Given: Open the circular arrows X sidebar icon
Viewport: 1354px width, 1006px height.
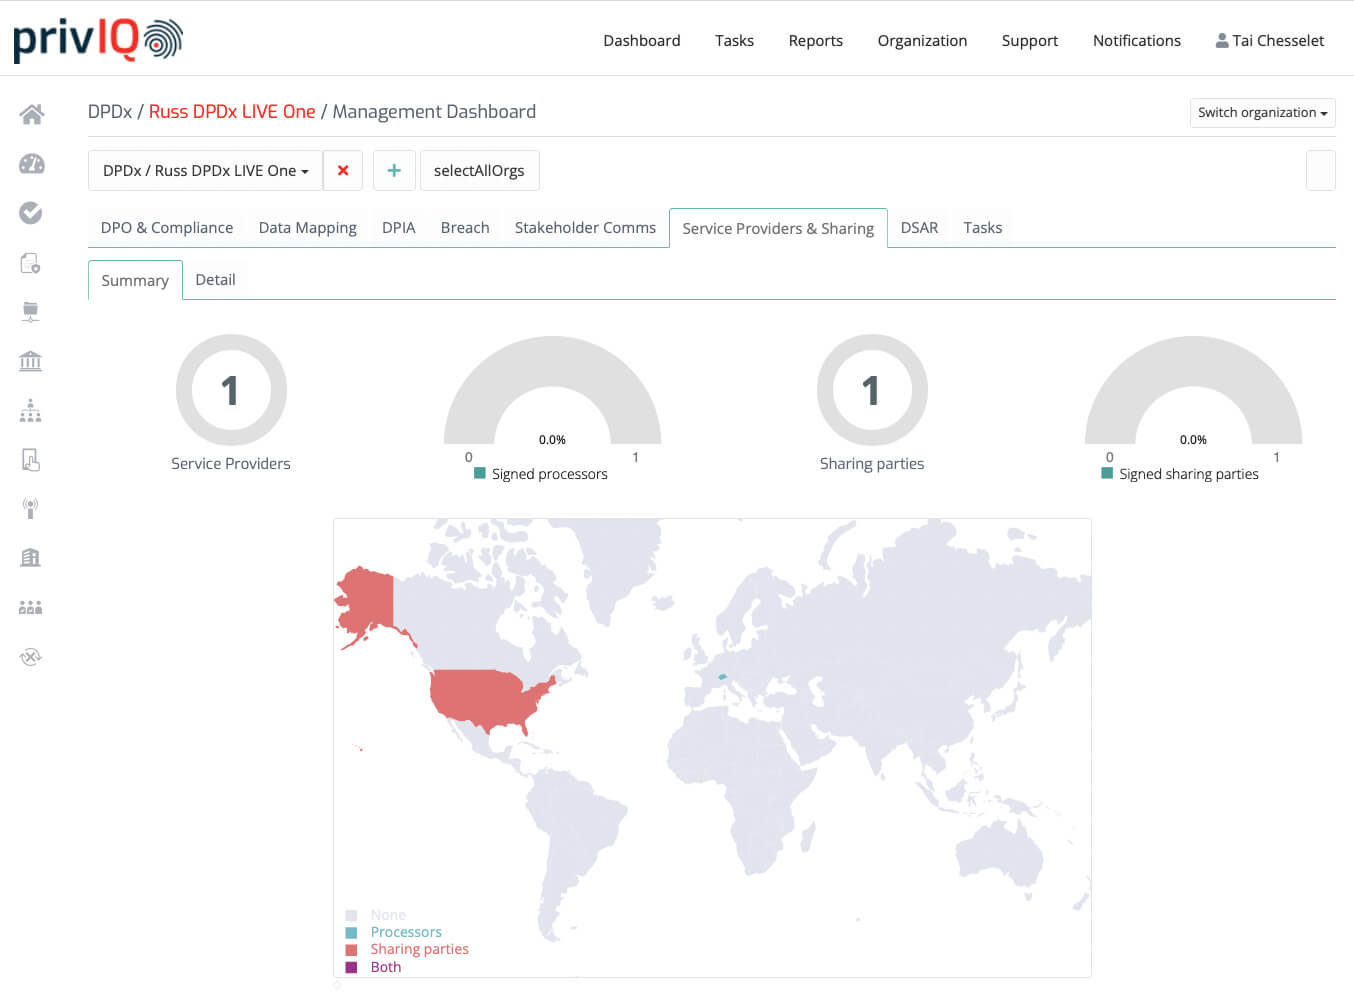Looking at the screenshot, I should point(31,657).
